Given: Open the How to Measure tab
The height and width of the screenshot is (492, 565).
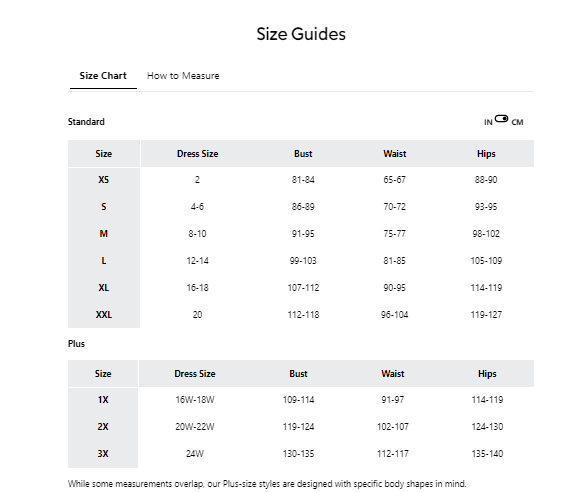Looking at the screenshot, I should click(183, 76).
